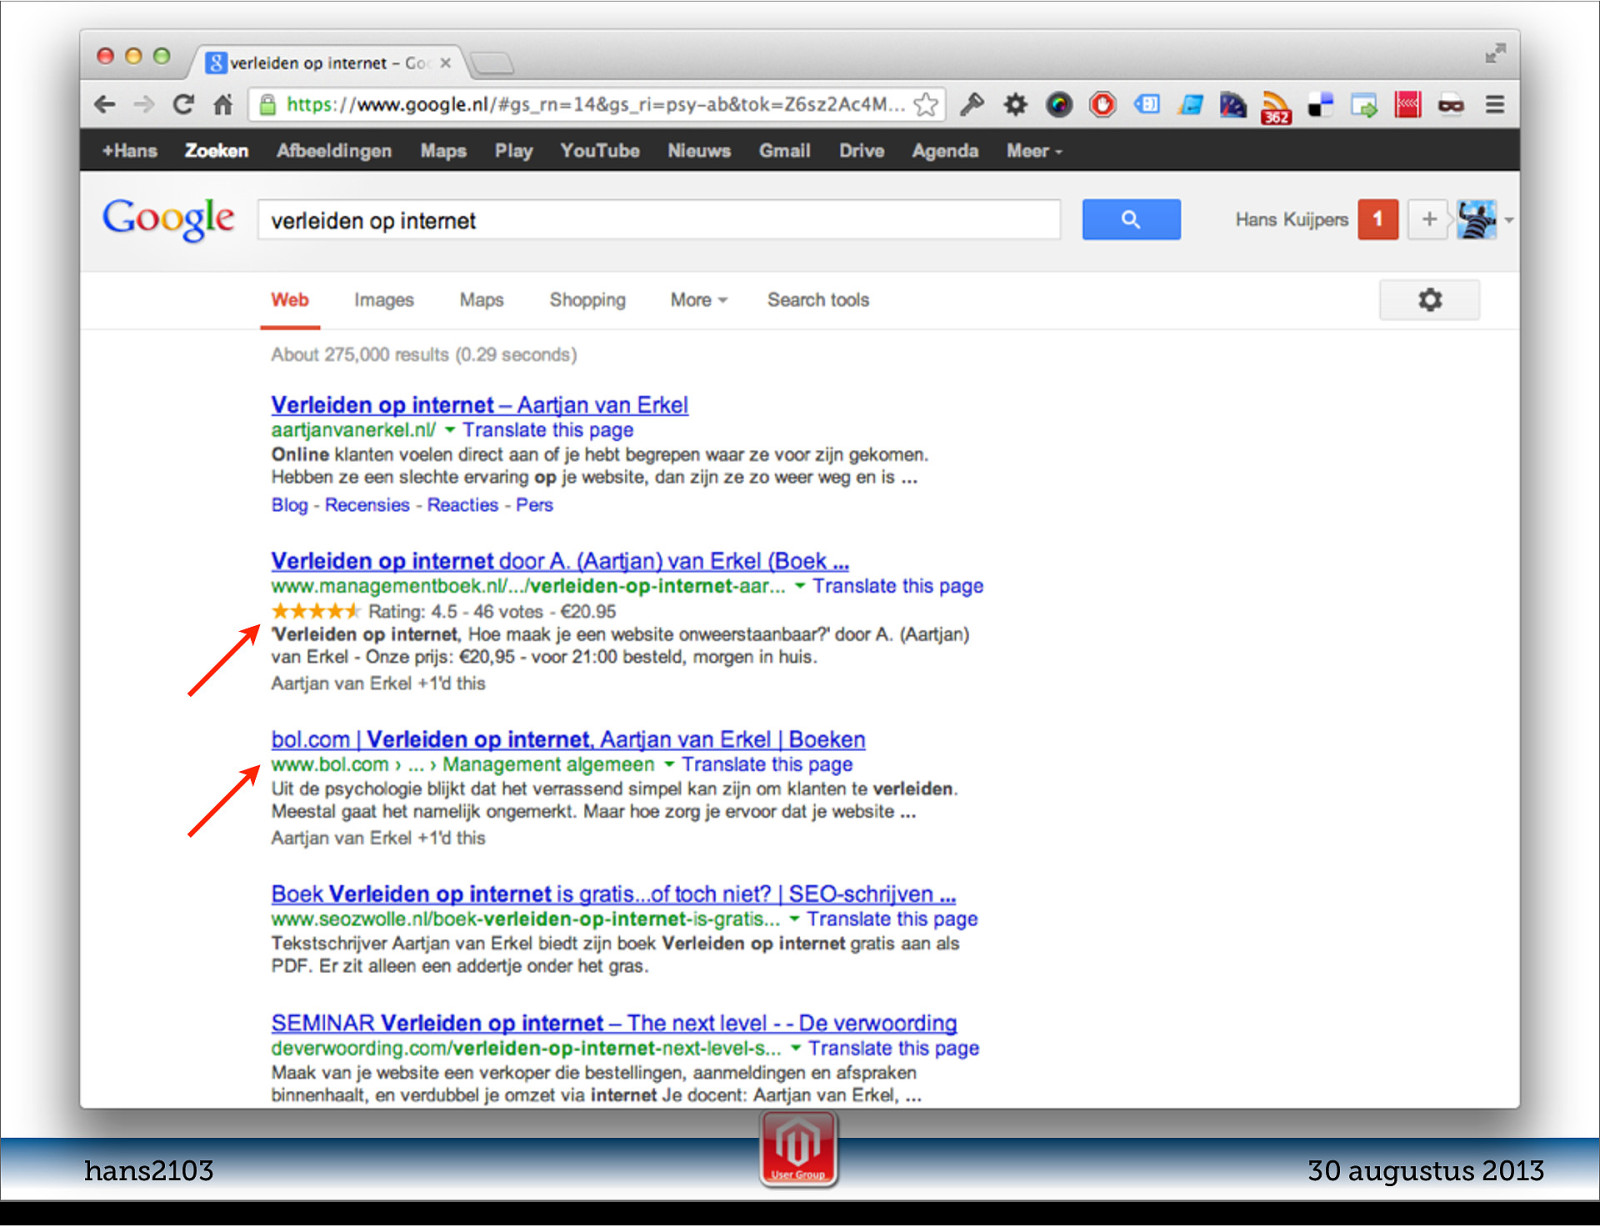Expand green arrow next to managementboek.nl URL
The height and width of the screenshot is (1232, 1600).
click(x=800, y=586)
